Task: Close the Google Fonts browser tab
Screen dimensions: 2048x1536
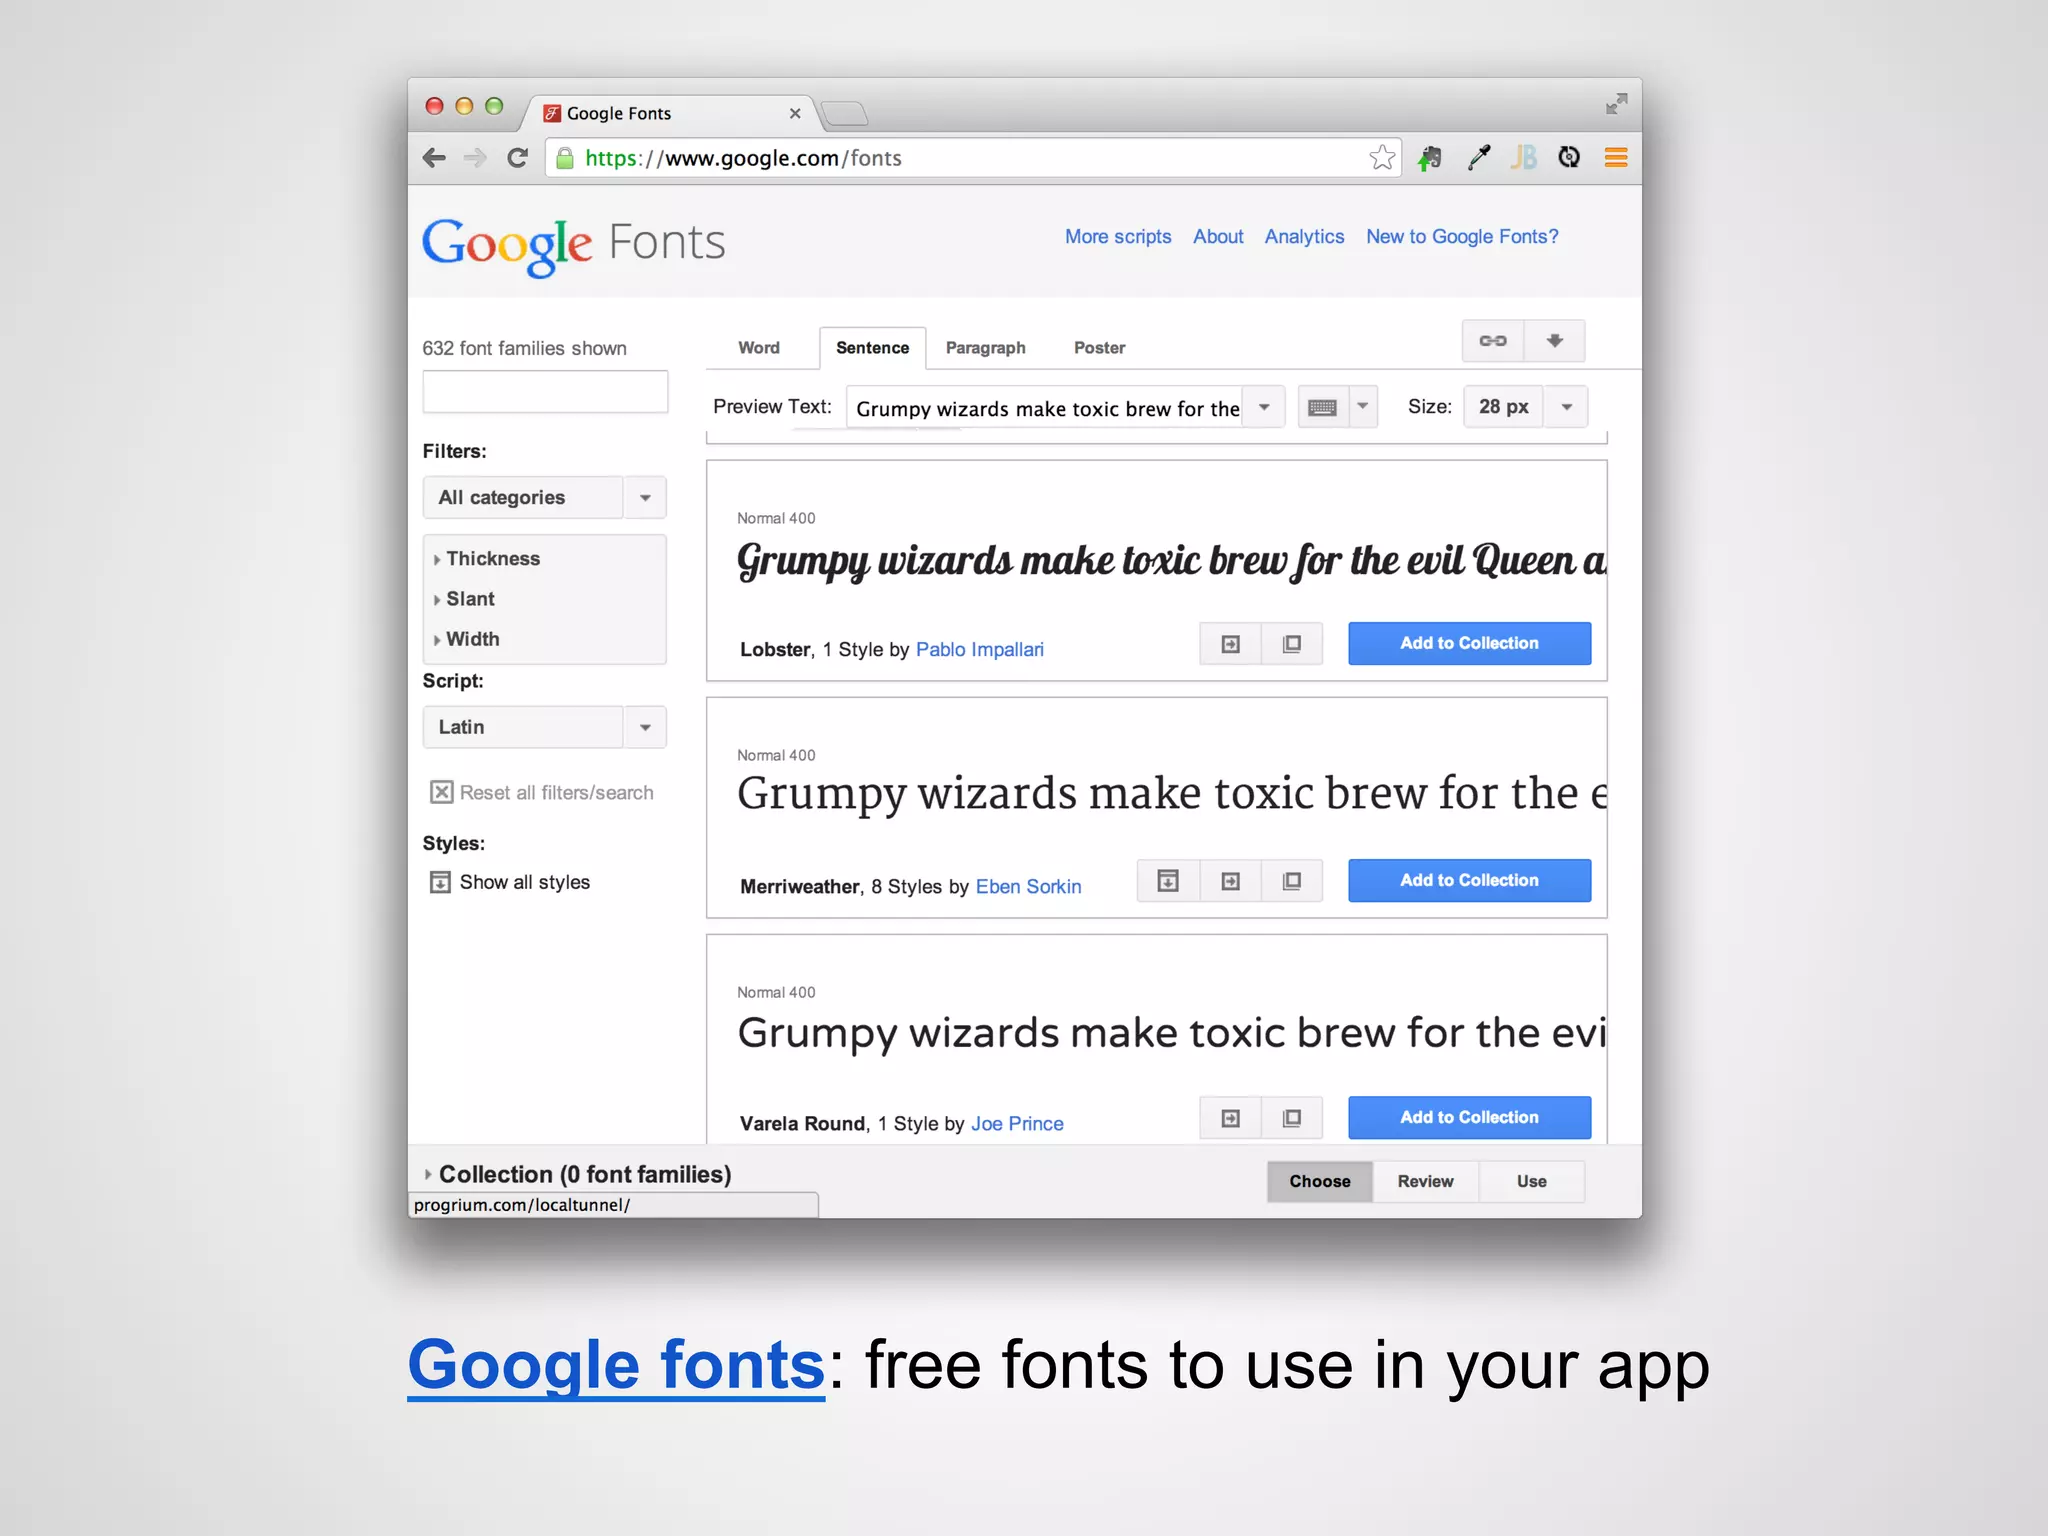Action: [x=795, y=114]
